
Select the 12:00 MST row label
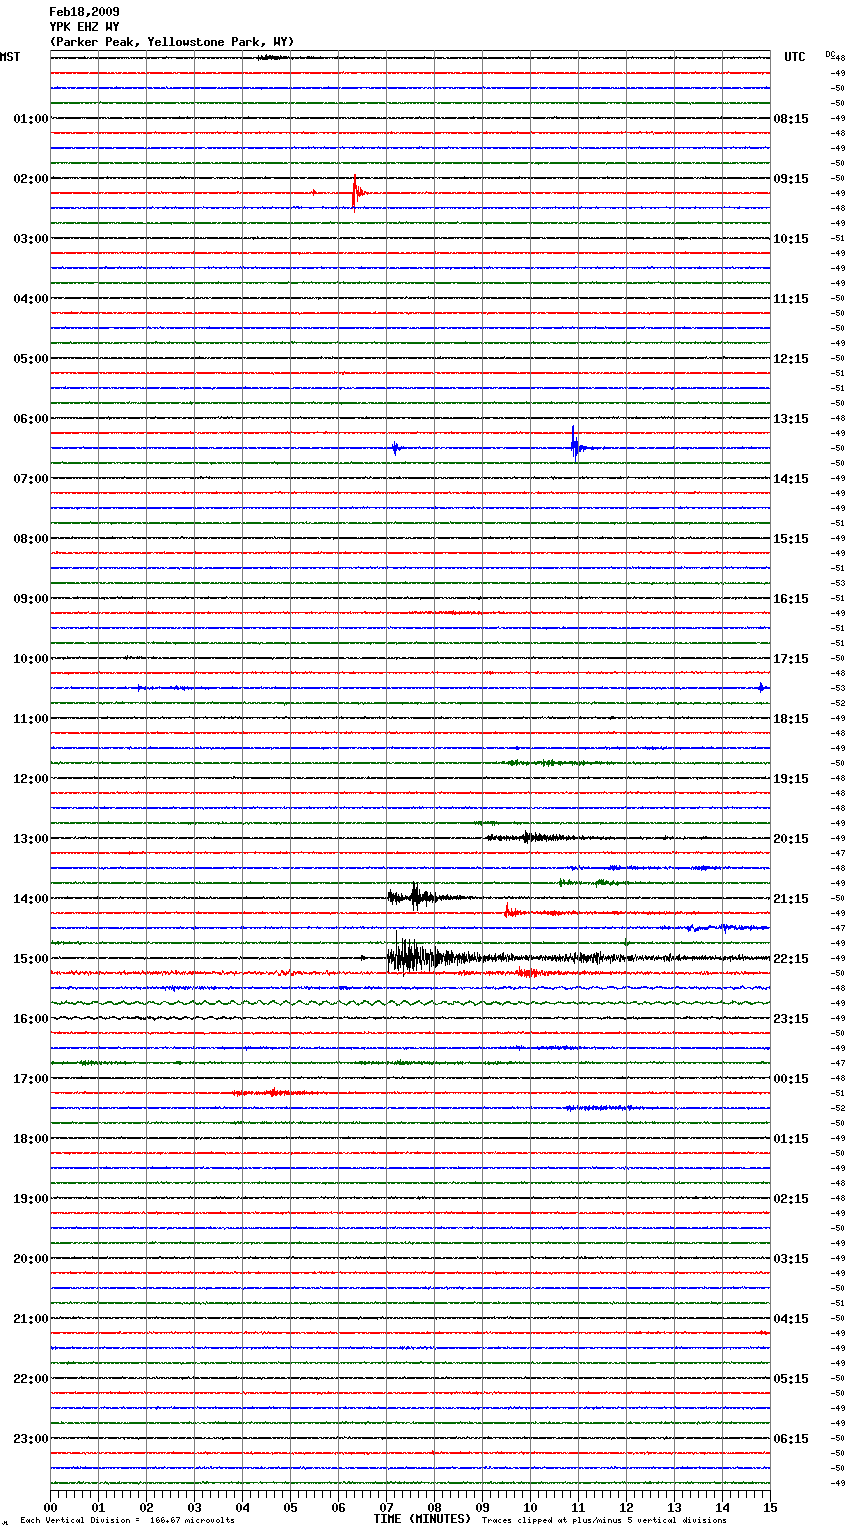[31, 779]
